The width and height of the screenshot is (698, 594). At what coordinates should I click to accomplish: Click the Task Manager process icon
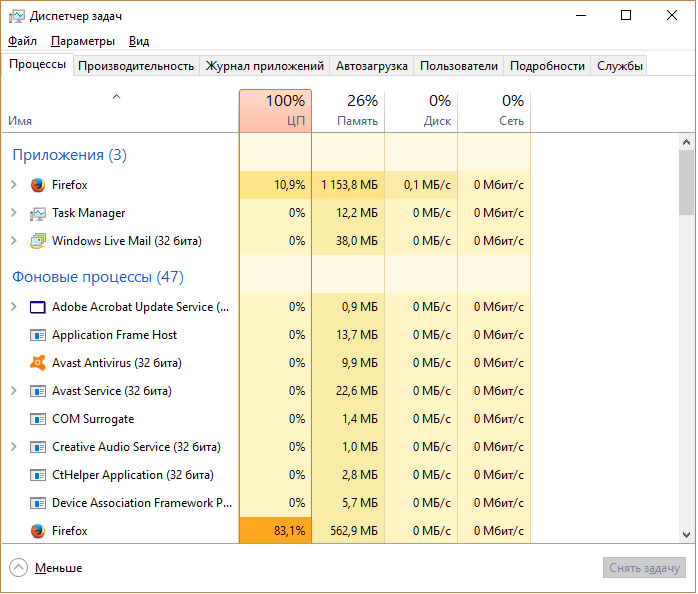(38, 213)
